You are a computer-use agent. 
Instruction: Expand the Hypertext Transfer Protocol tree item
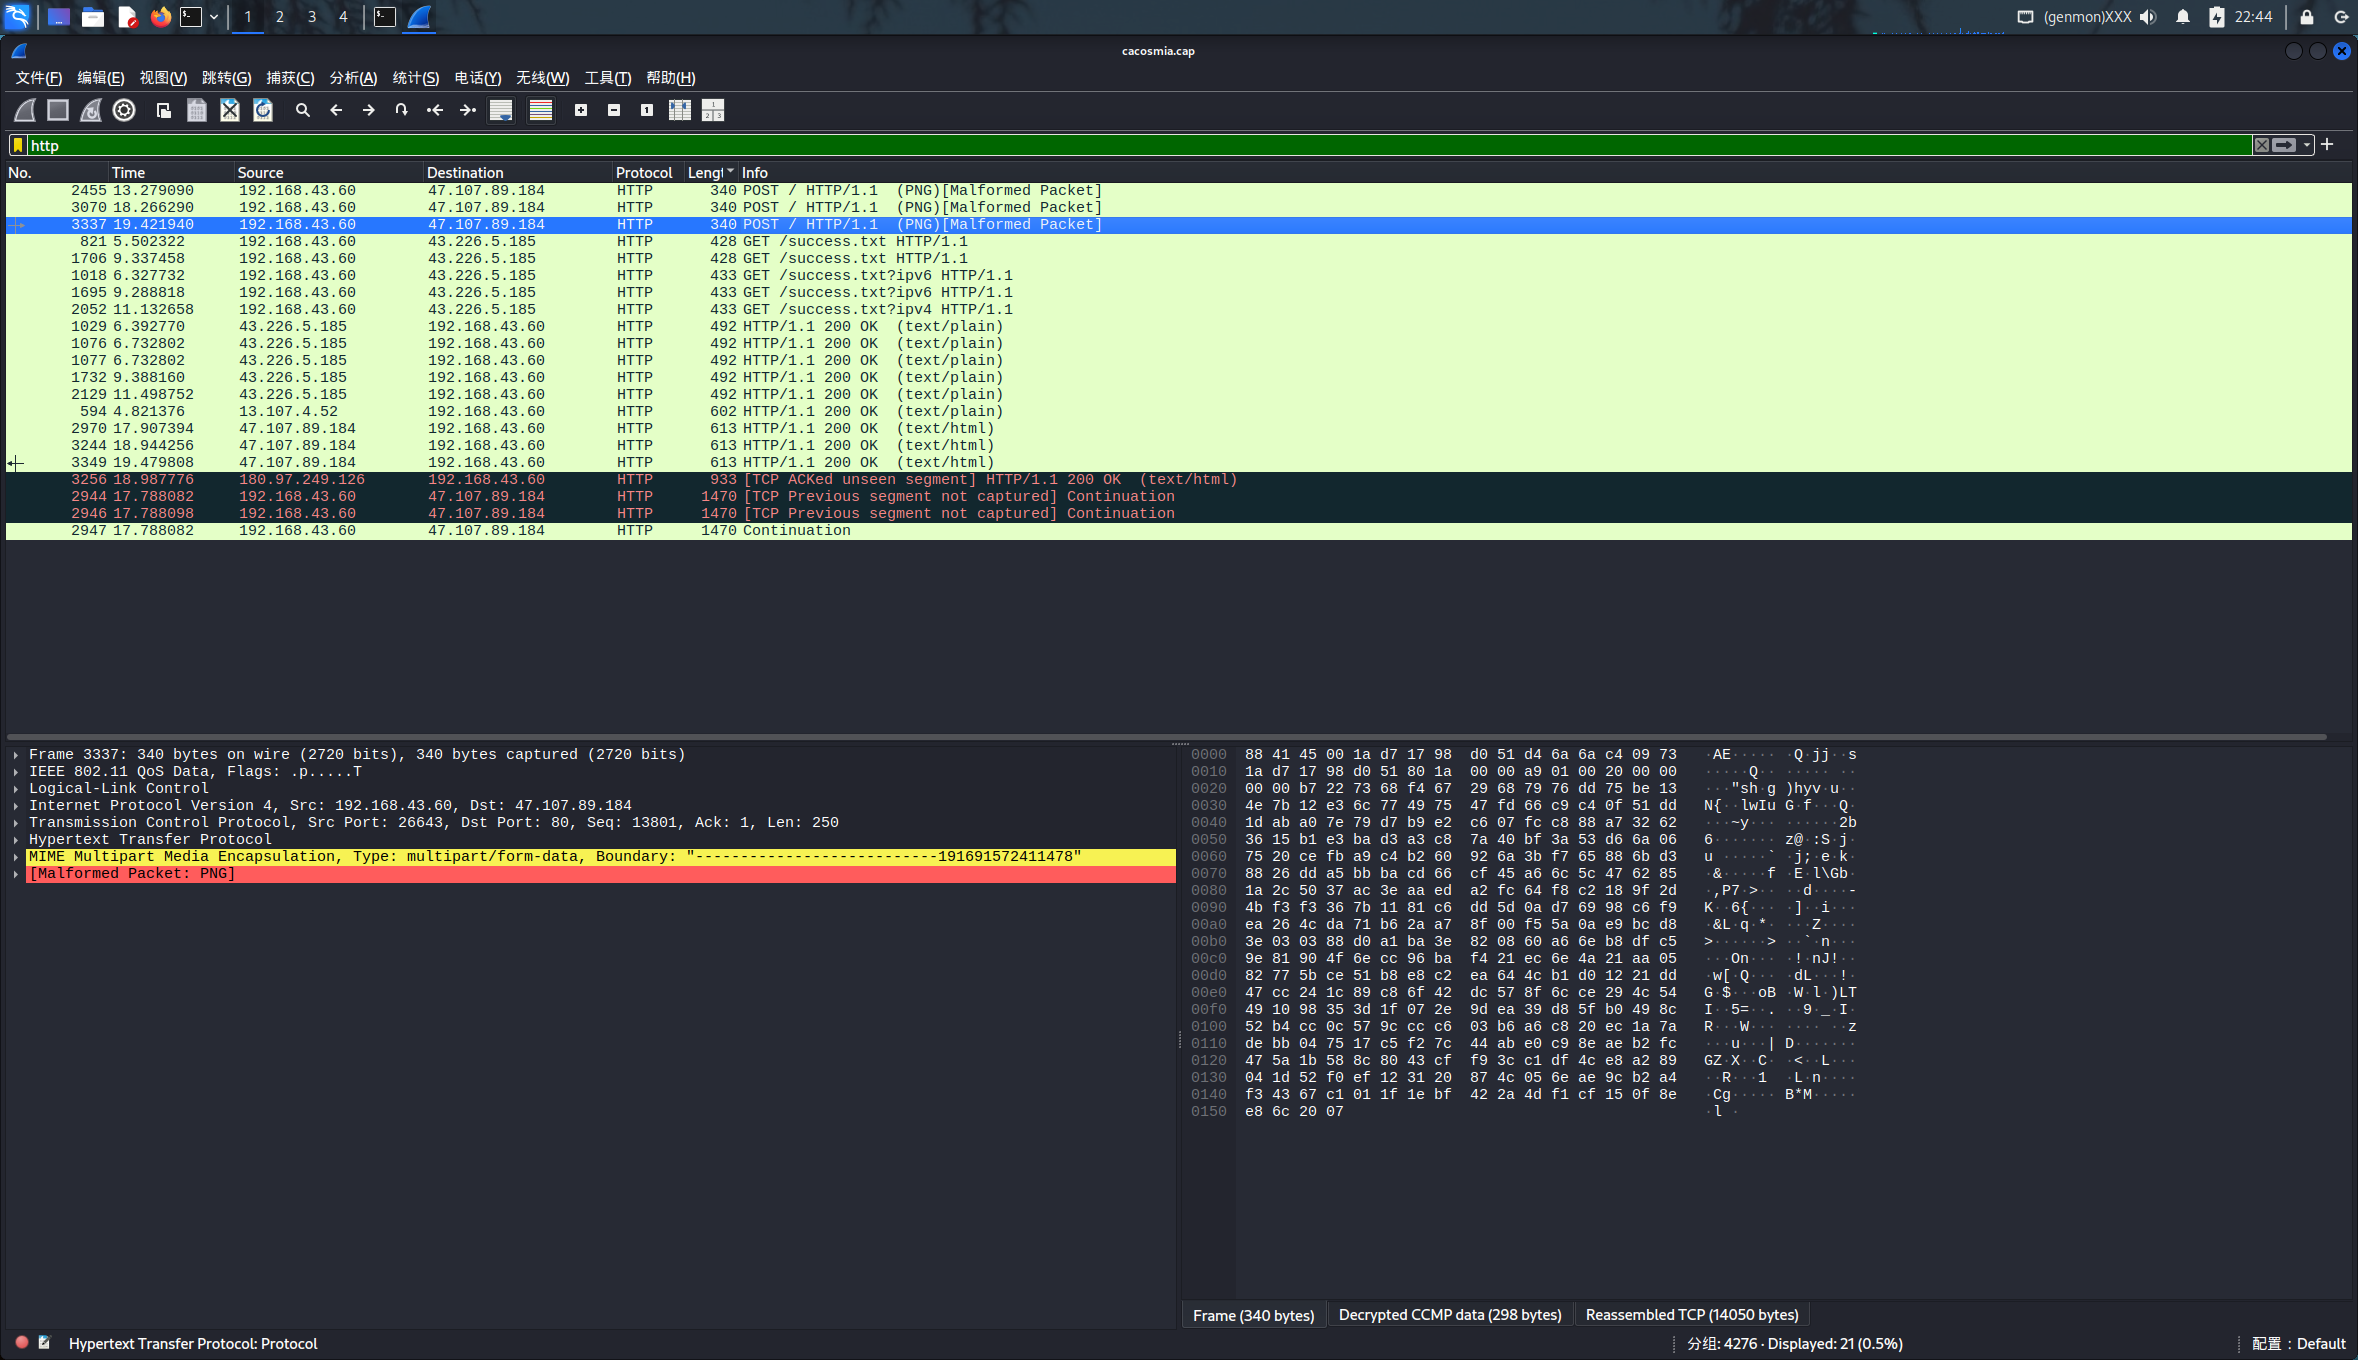pyautogui.click(x=16, y=840)
